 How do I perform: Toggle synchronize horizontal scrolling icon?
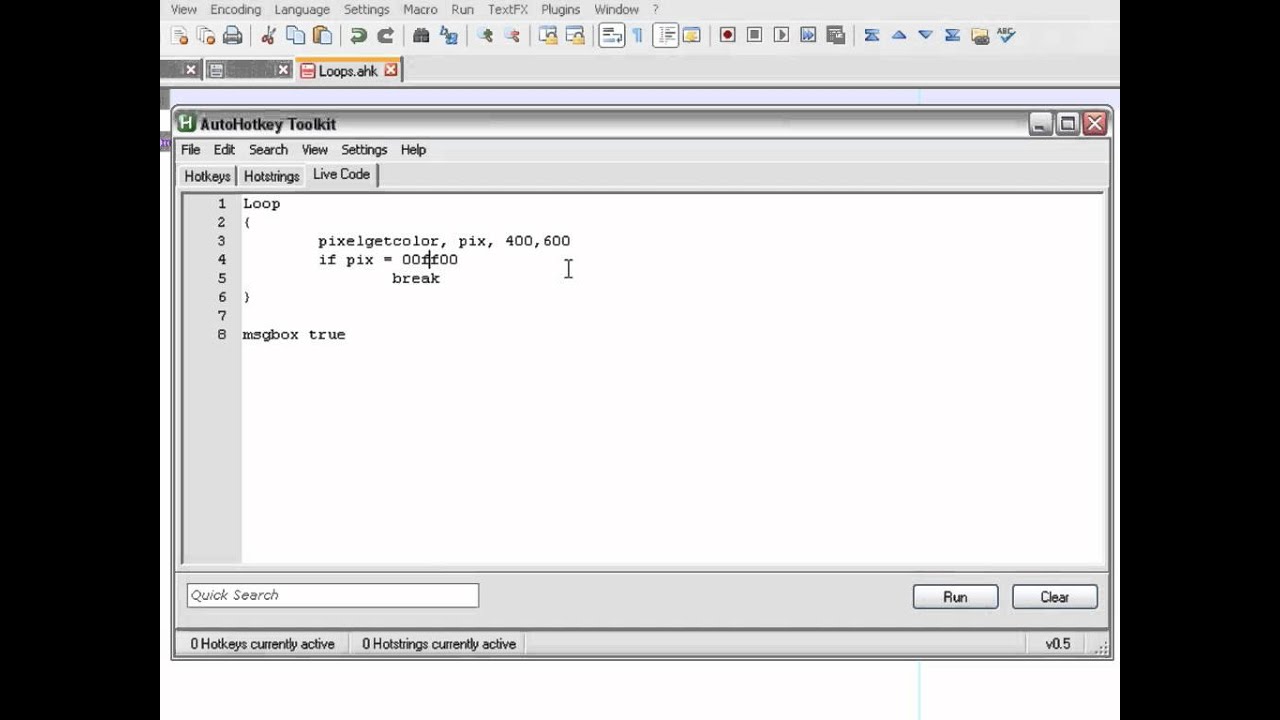(x=575, y=36)
